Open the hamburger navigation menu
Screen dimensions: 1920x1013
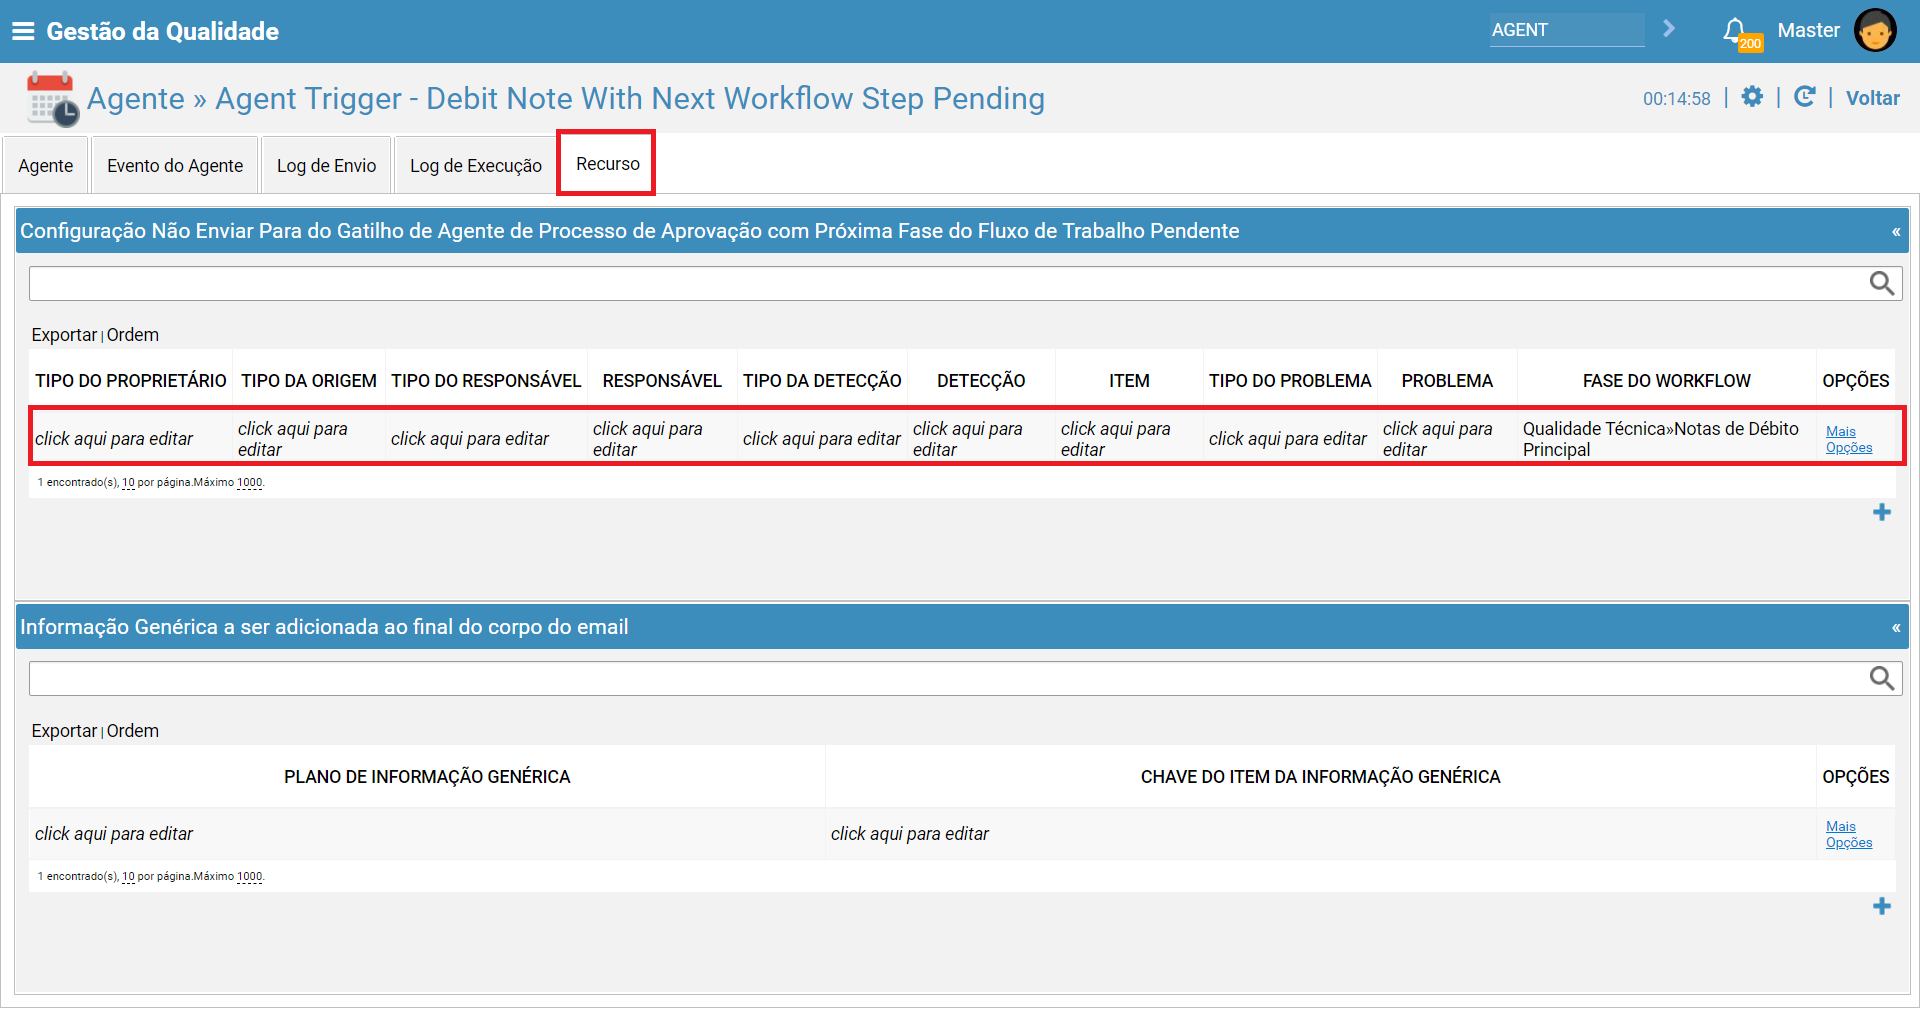pyautogui.click(x=23, y=31)
